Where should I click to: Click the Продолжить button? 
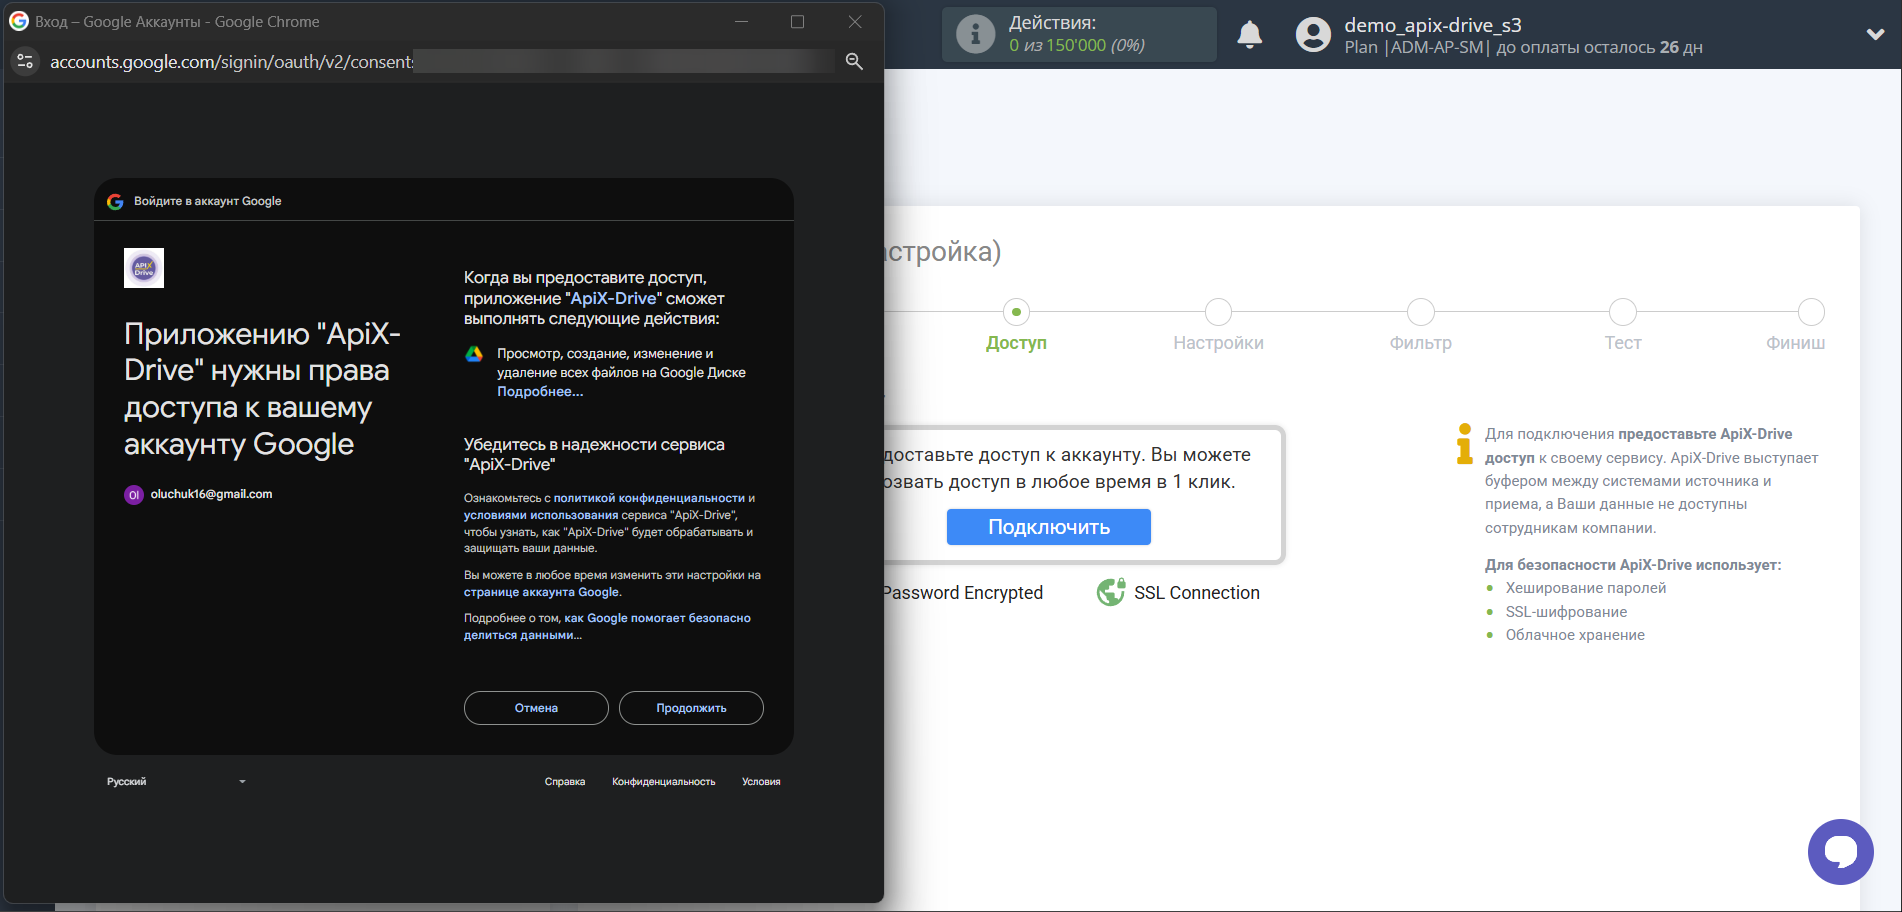(691, 708)
